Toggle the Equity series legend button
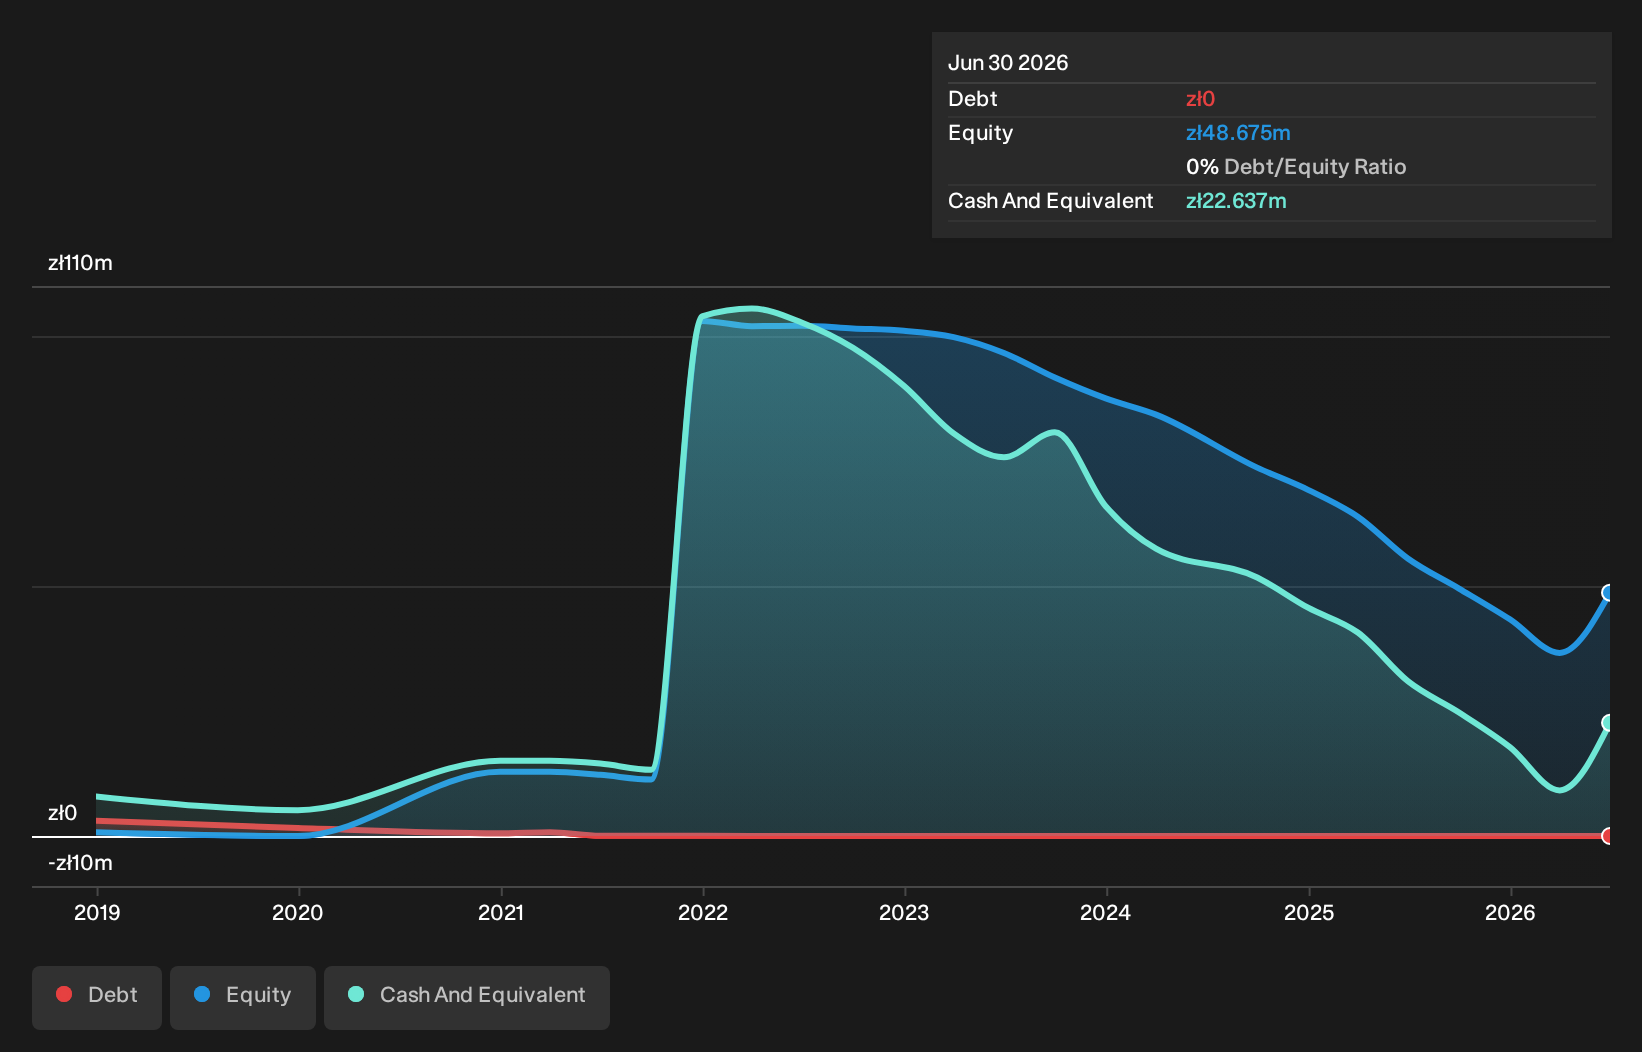This screenshot has width=1642, height=1052. point(243,997)
